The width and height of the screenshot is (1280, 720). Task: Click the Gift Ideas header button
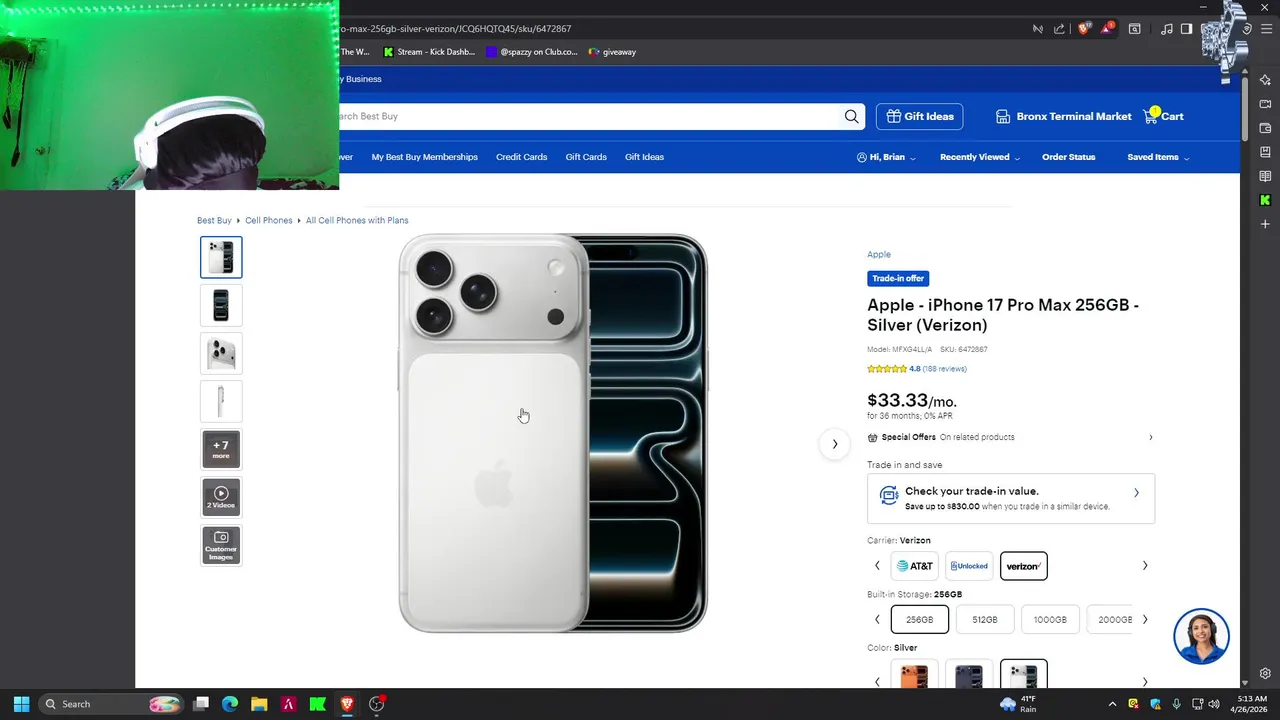point(919,116)
